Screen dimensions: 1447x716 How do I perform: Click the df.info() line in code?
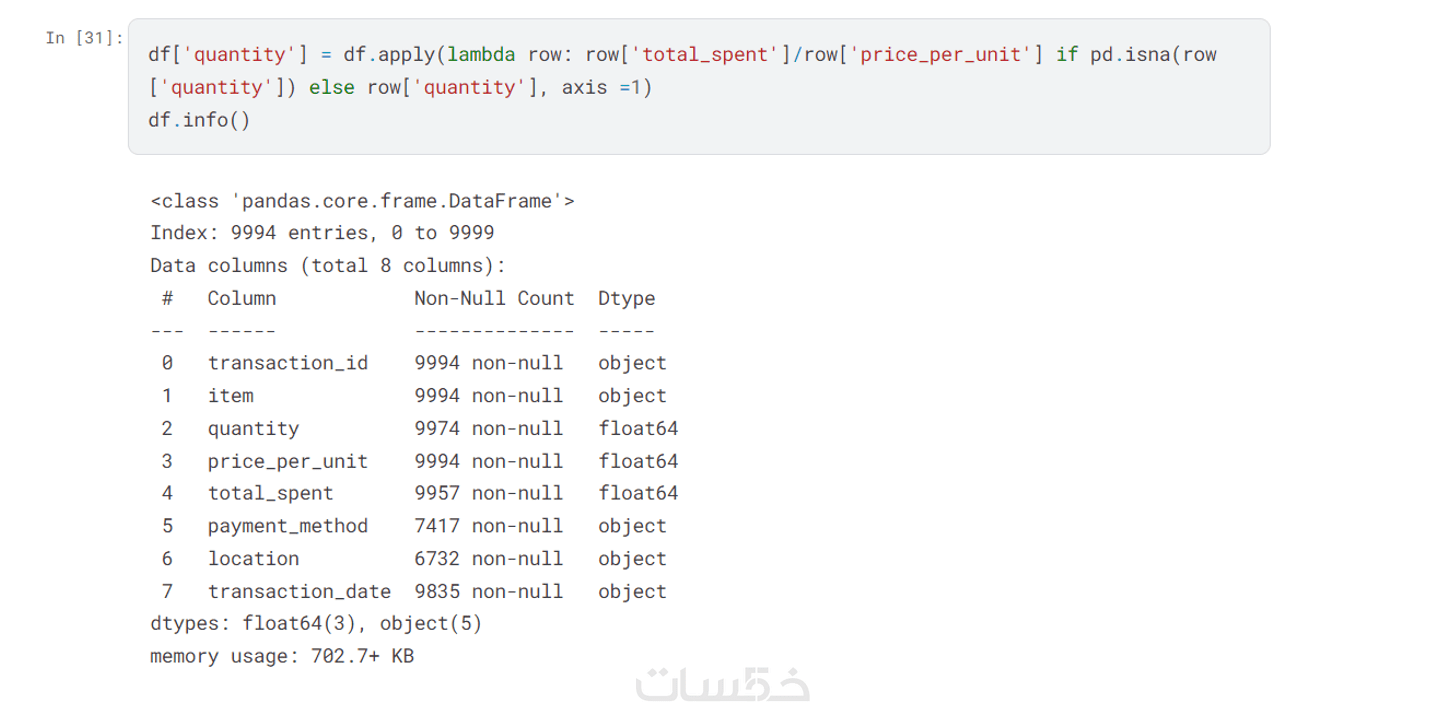click(x=198, y=120)
